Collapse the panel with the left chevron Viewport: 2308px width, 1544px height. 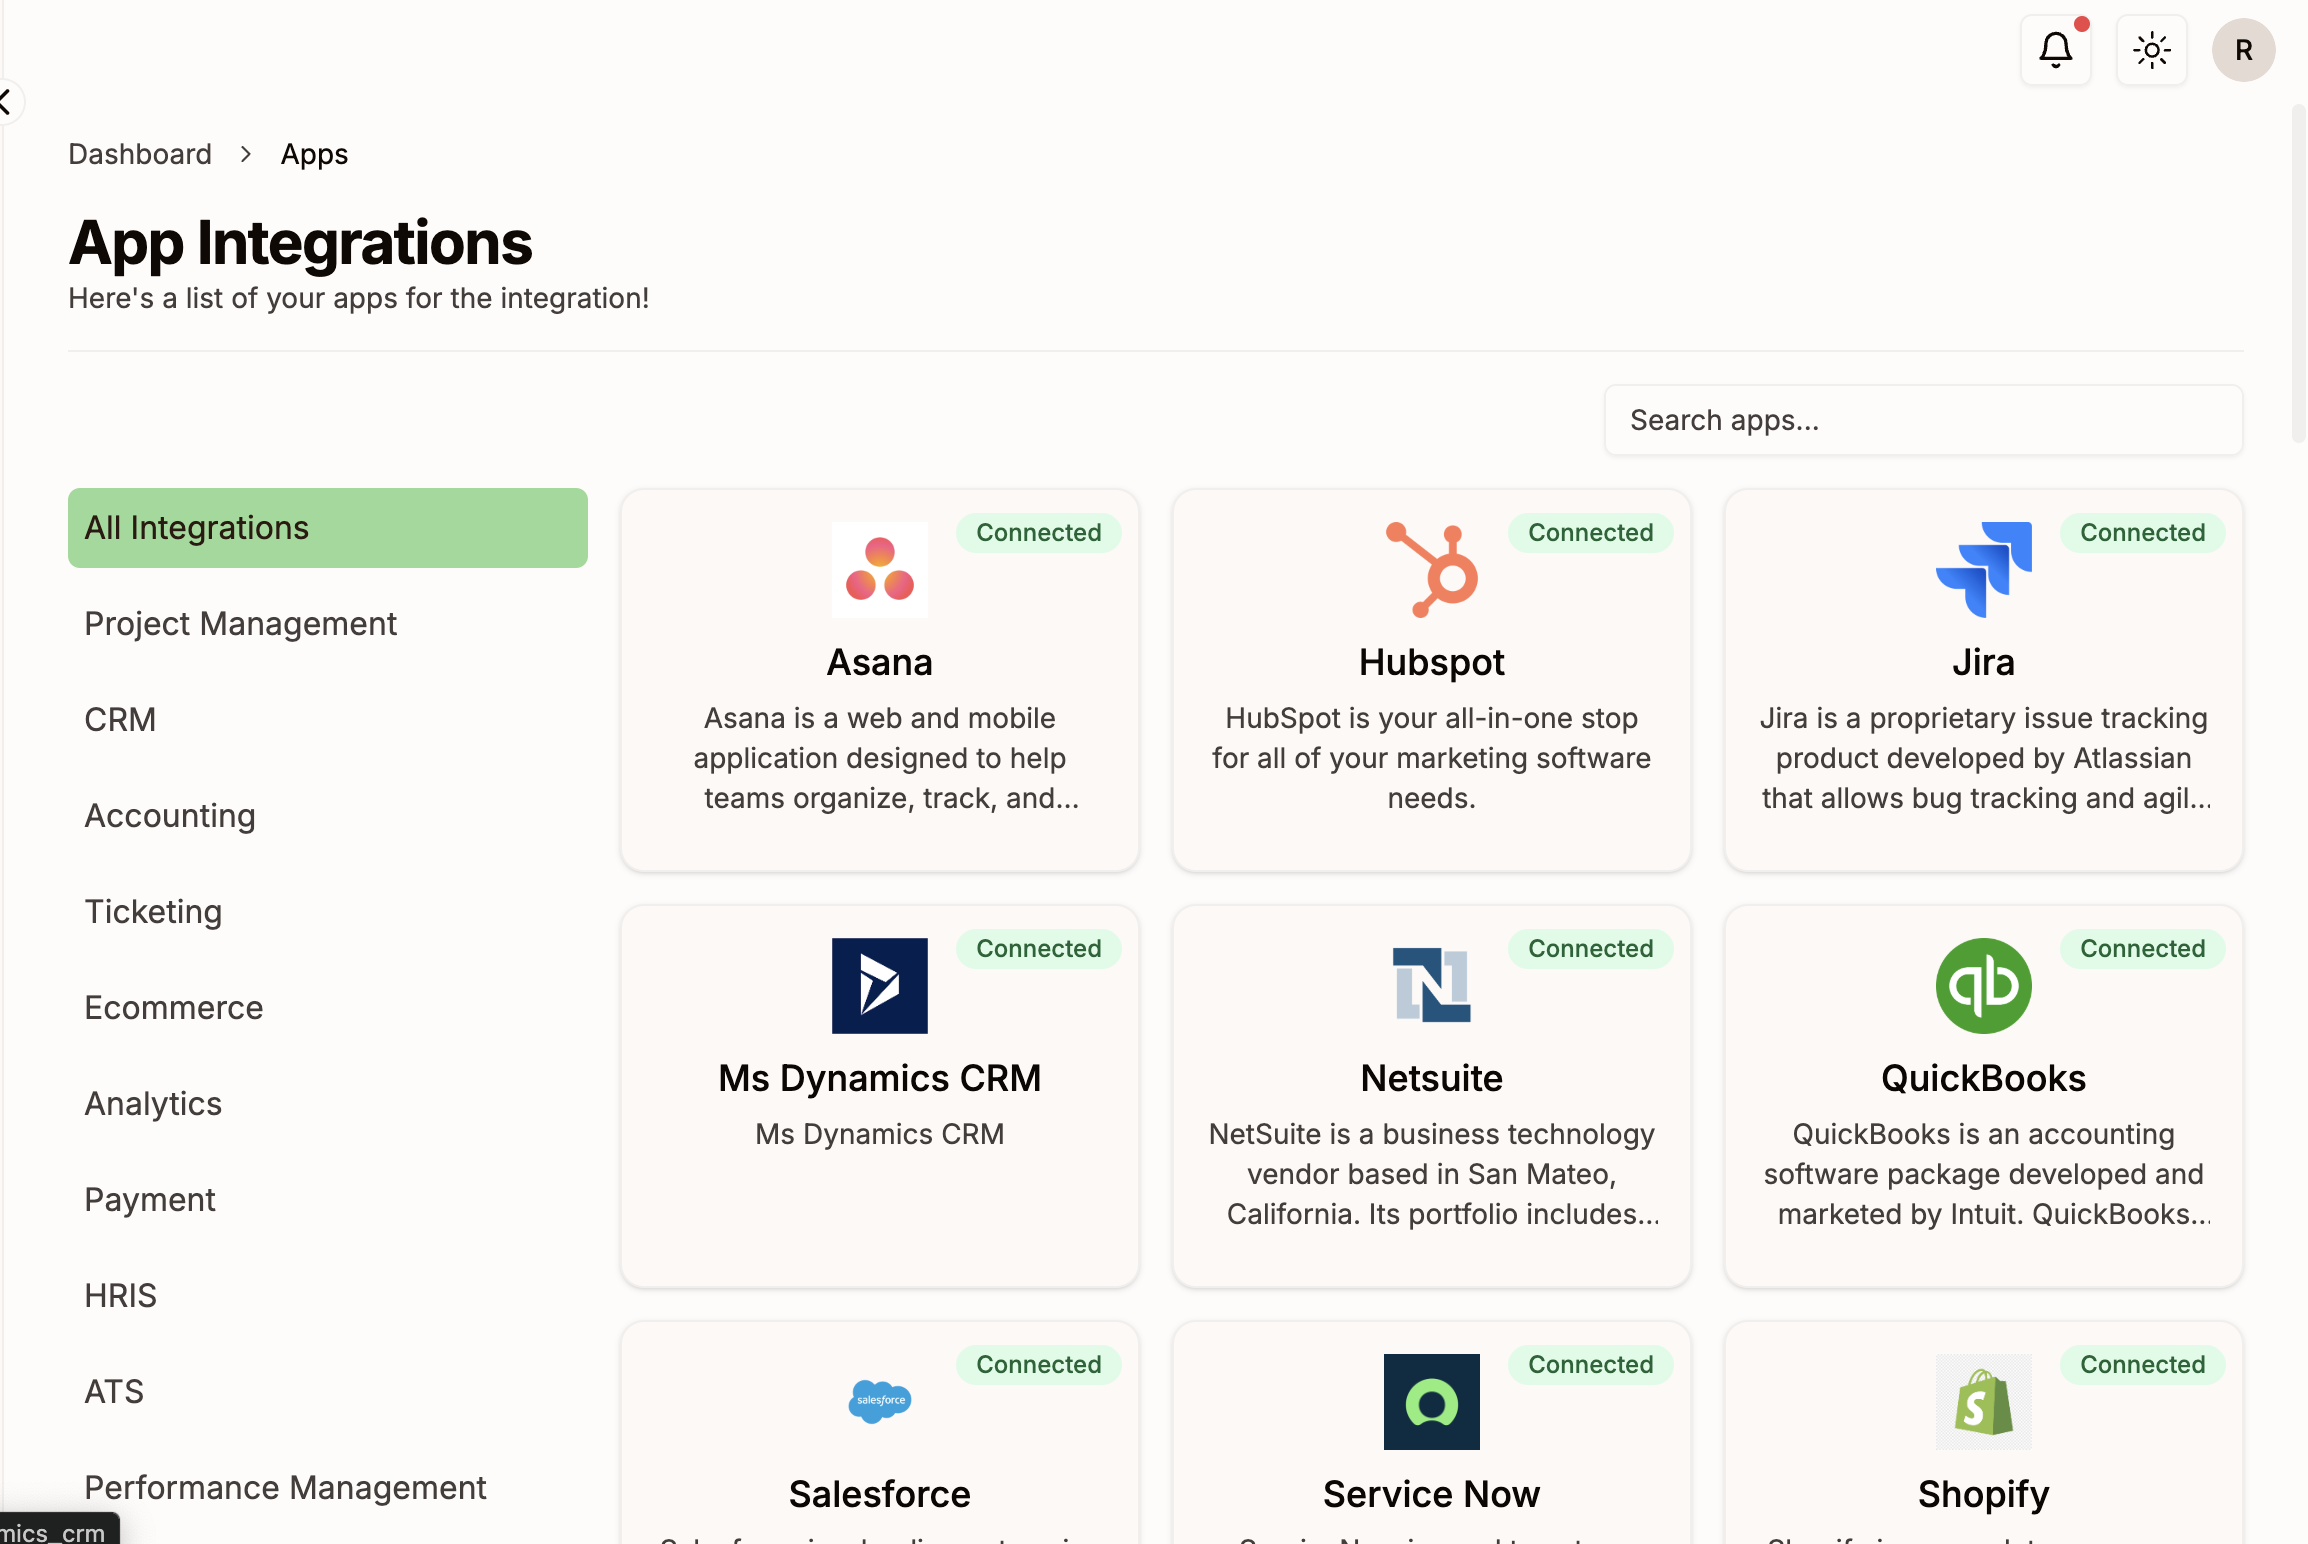pos(6,101)
